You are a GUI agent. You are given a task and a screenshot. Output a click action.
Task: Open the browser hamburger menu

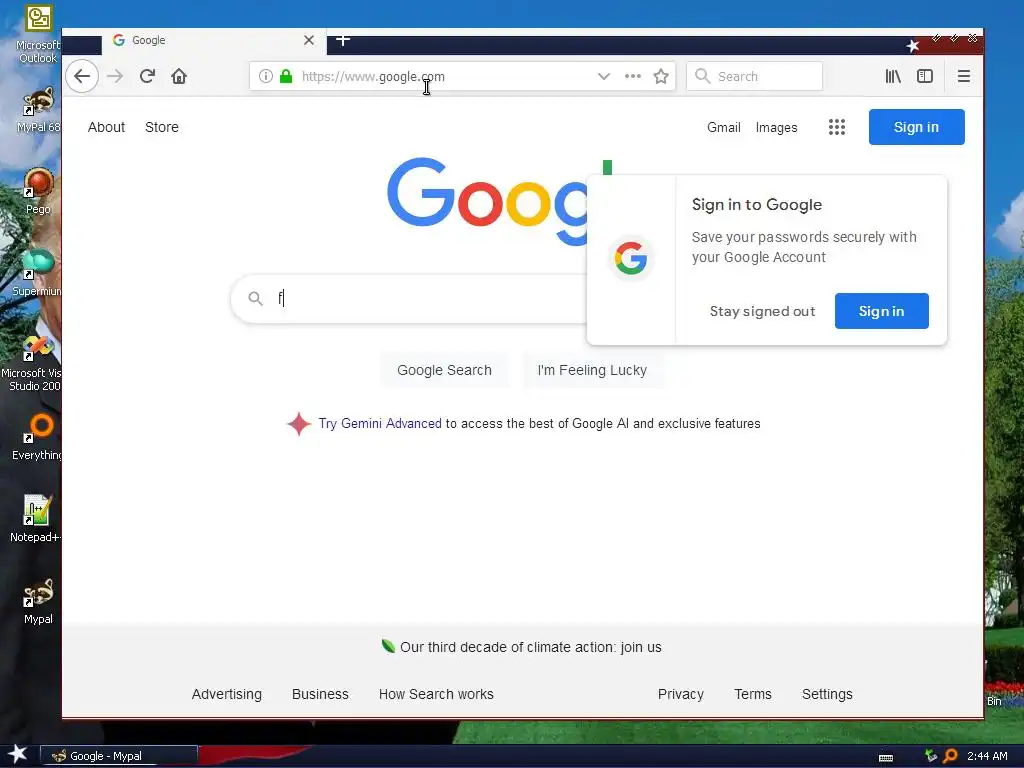click(963, 76)
